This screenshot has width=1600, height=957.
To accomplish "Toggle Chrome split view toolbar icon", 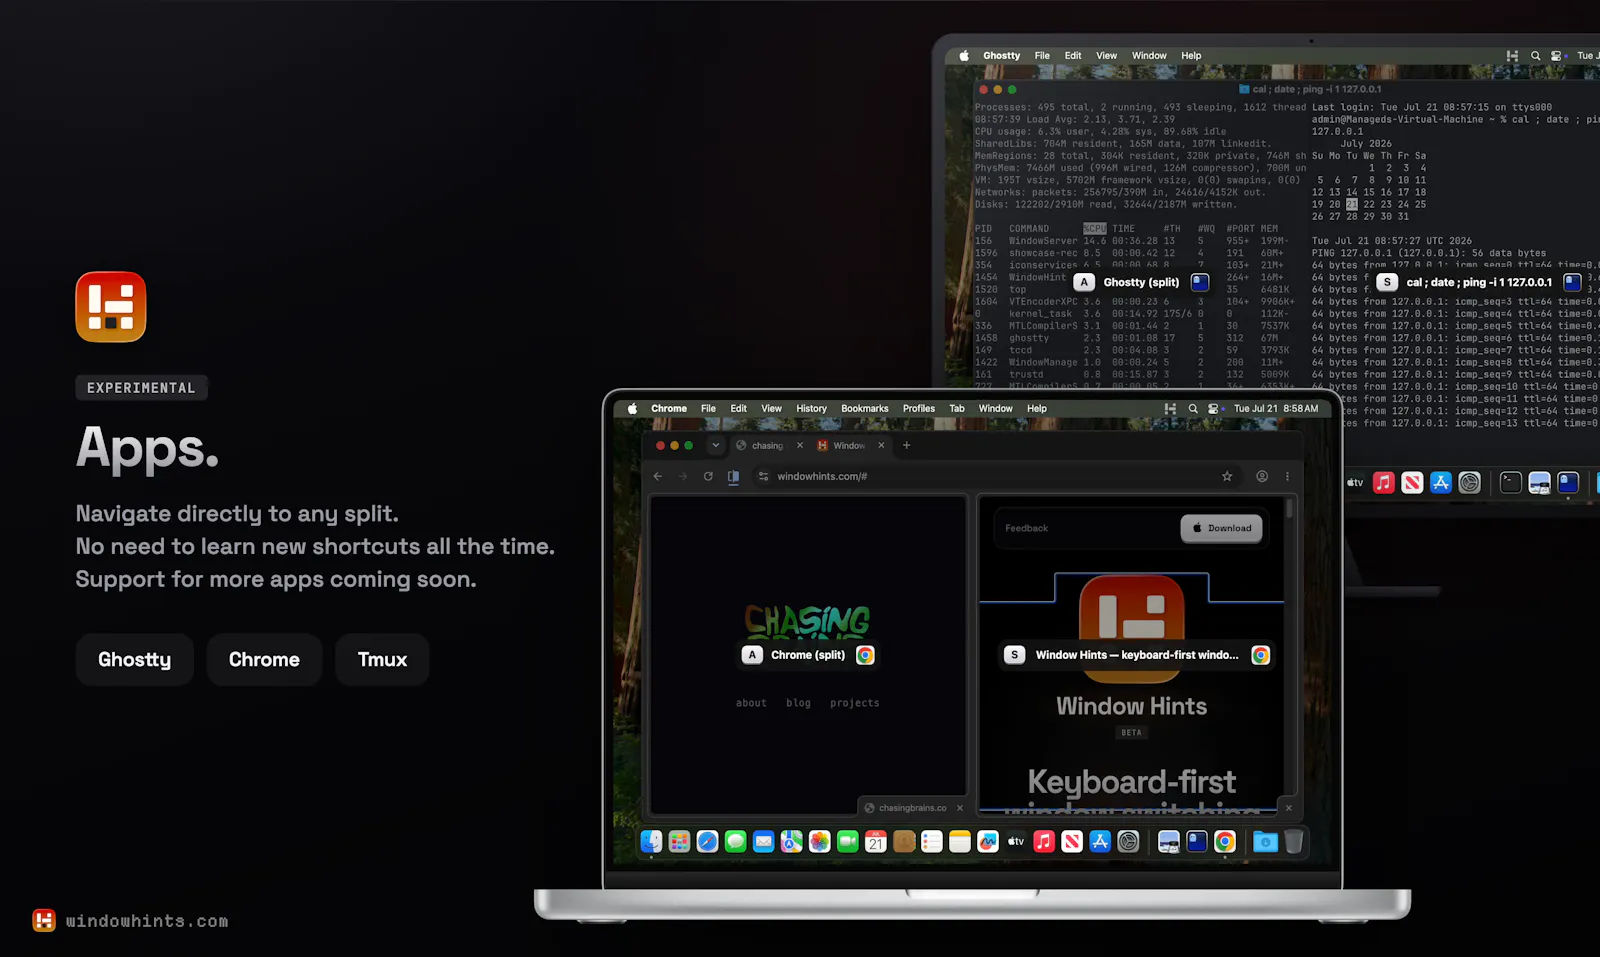I will click(x=733, y=477).
